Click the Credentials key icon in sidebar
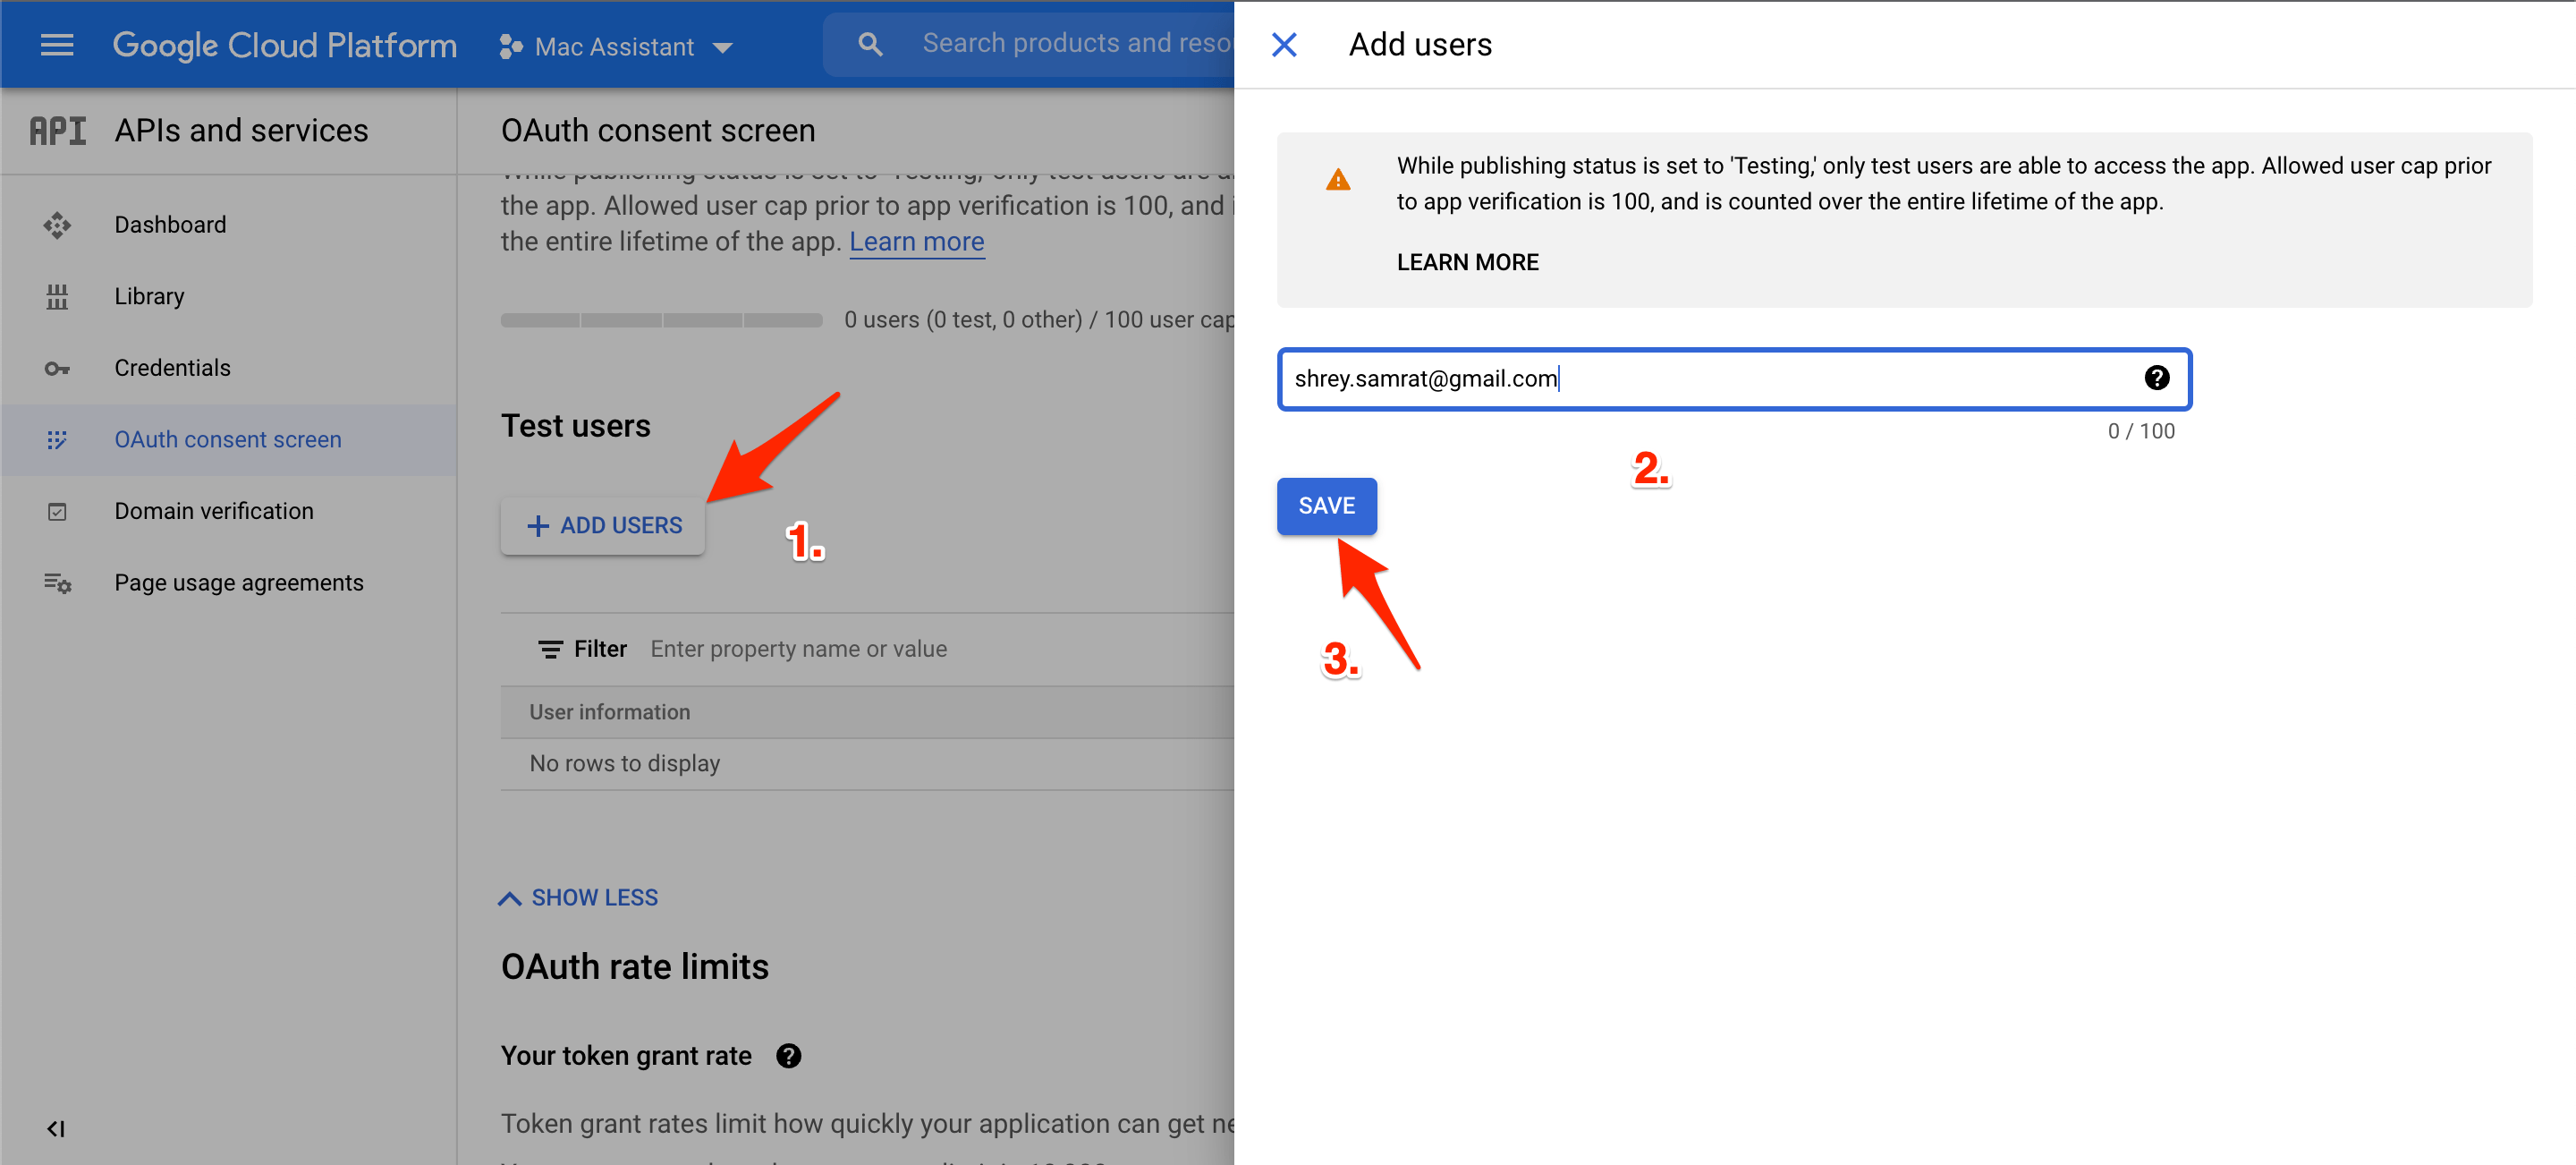The image size is (2576, 1165). click(x=55, y=367)
